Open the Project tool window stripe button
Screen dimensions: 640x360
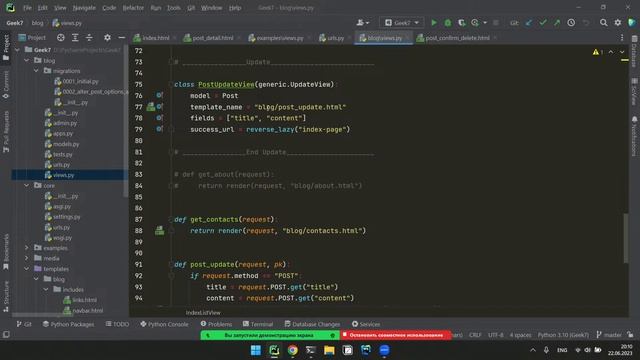pos(6,48)
